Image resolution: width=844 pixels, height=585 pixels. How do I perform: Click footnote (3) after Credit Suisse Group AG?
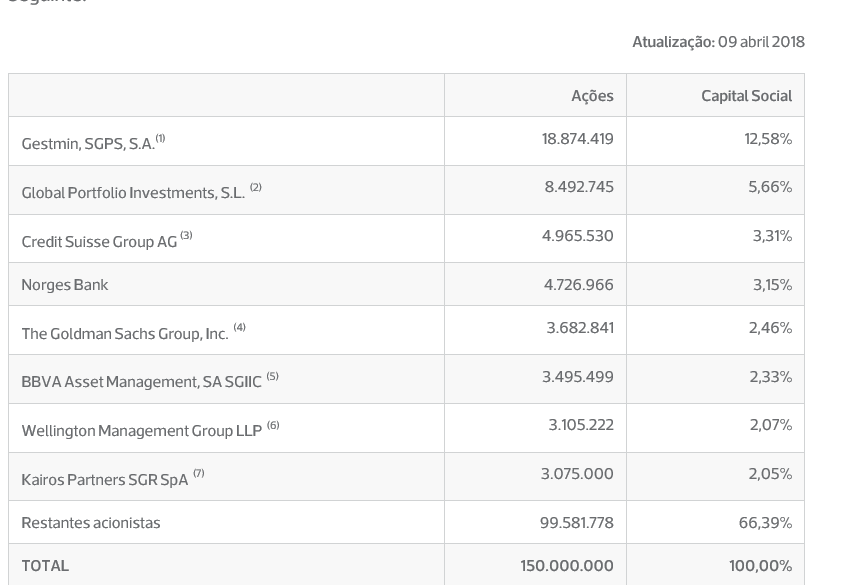186,236
